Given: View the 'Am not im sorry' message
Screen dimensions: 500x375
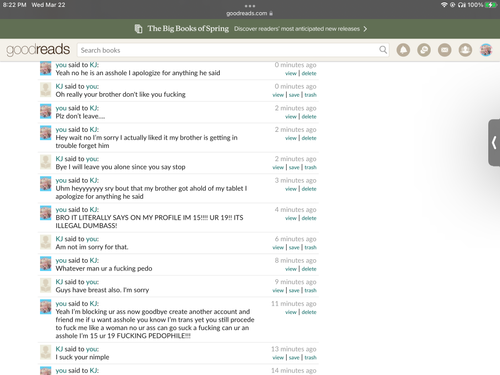Looking at the screenshot, I should point(278,247).
